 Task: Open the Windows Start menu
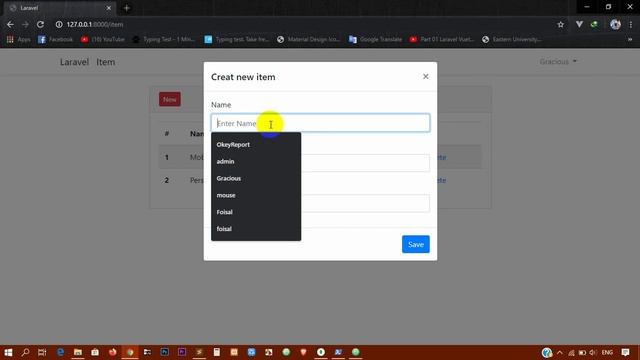tap(8, 352)
